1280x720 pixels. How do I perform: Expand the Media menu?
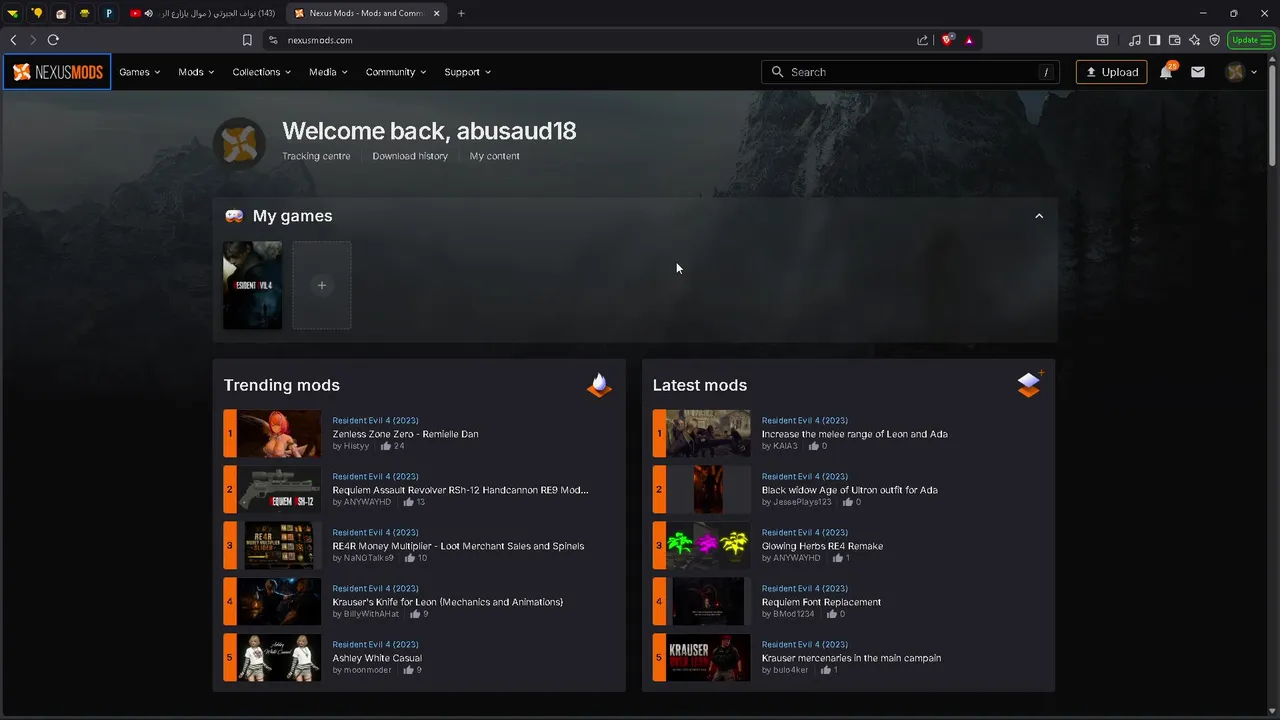[328, 72]
